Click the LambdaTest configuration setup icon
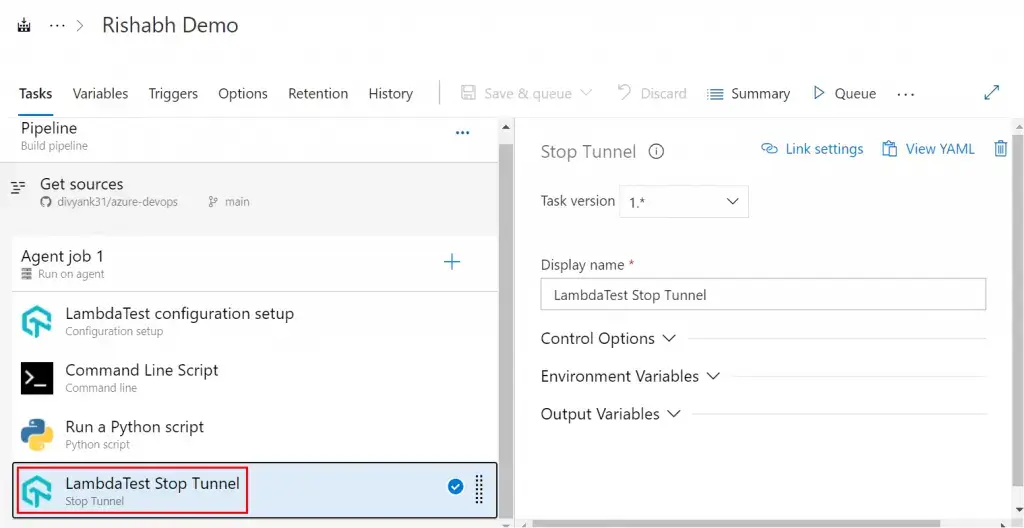 (x=37, y=321)
